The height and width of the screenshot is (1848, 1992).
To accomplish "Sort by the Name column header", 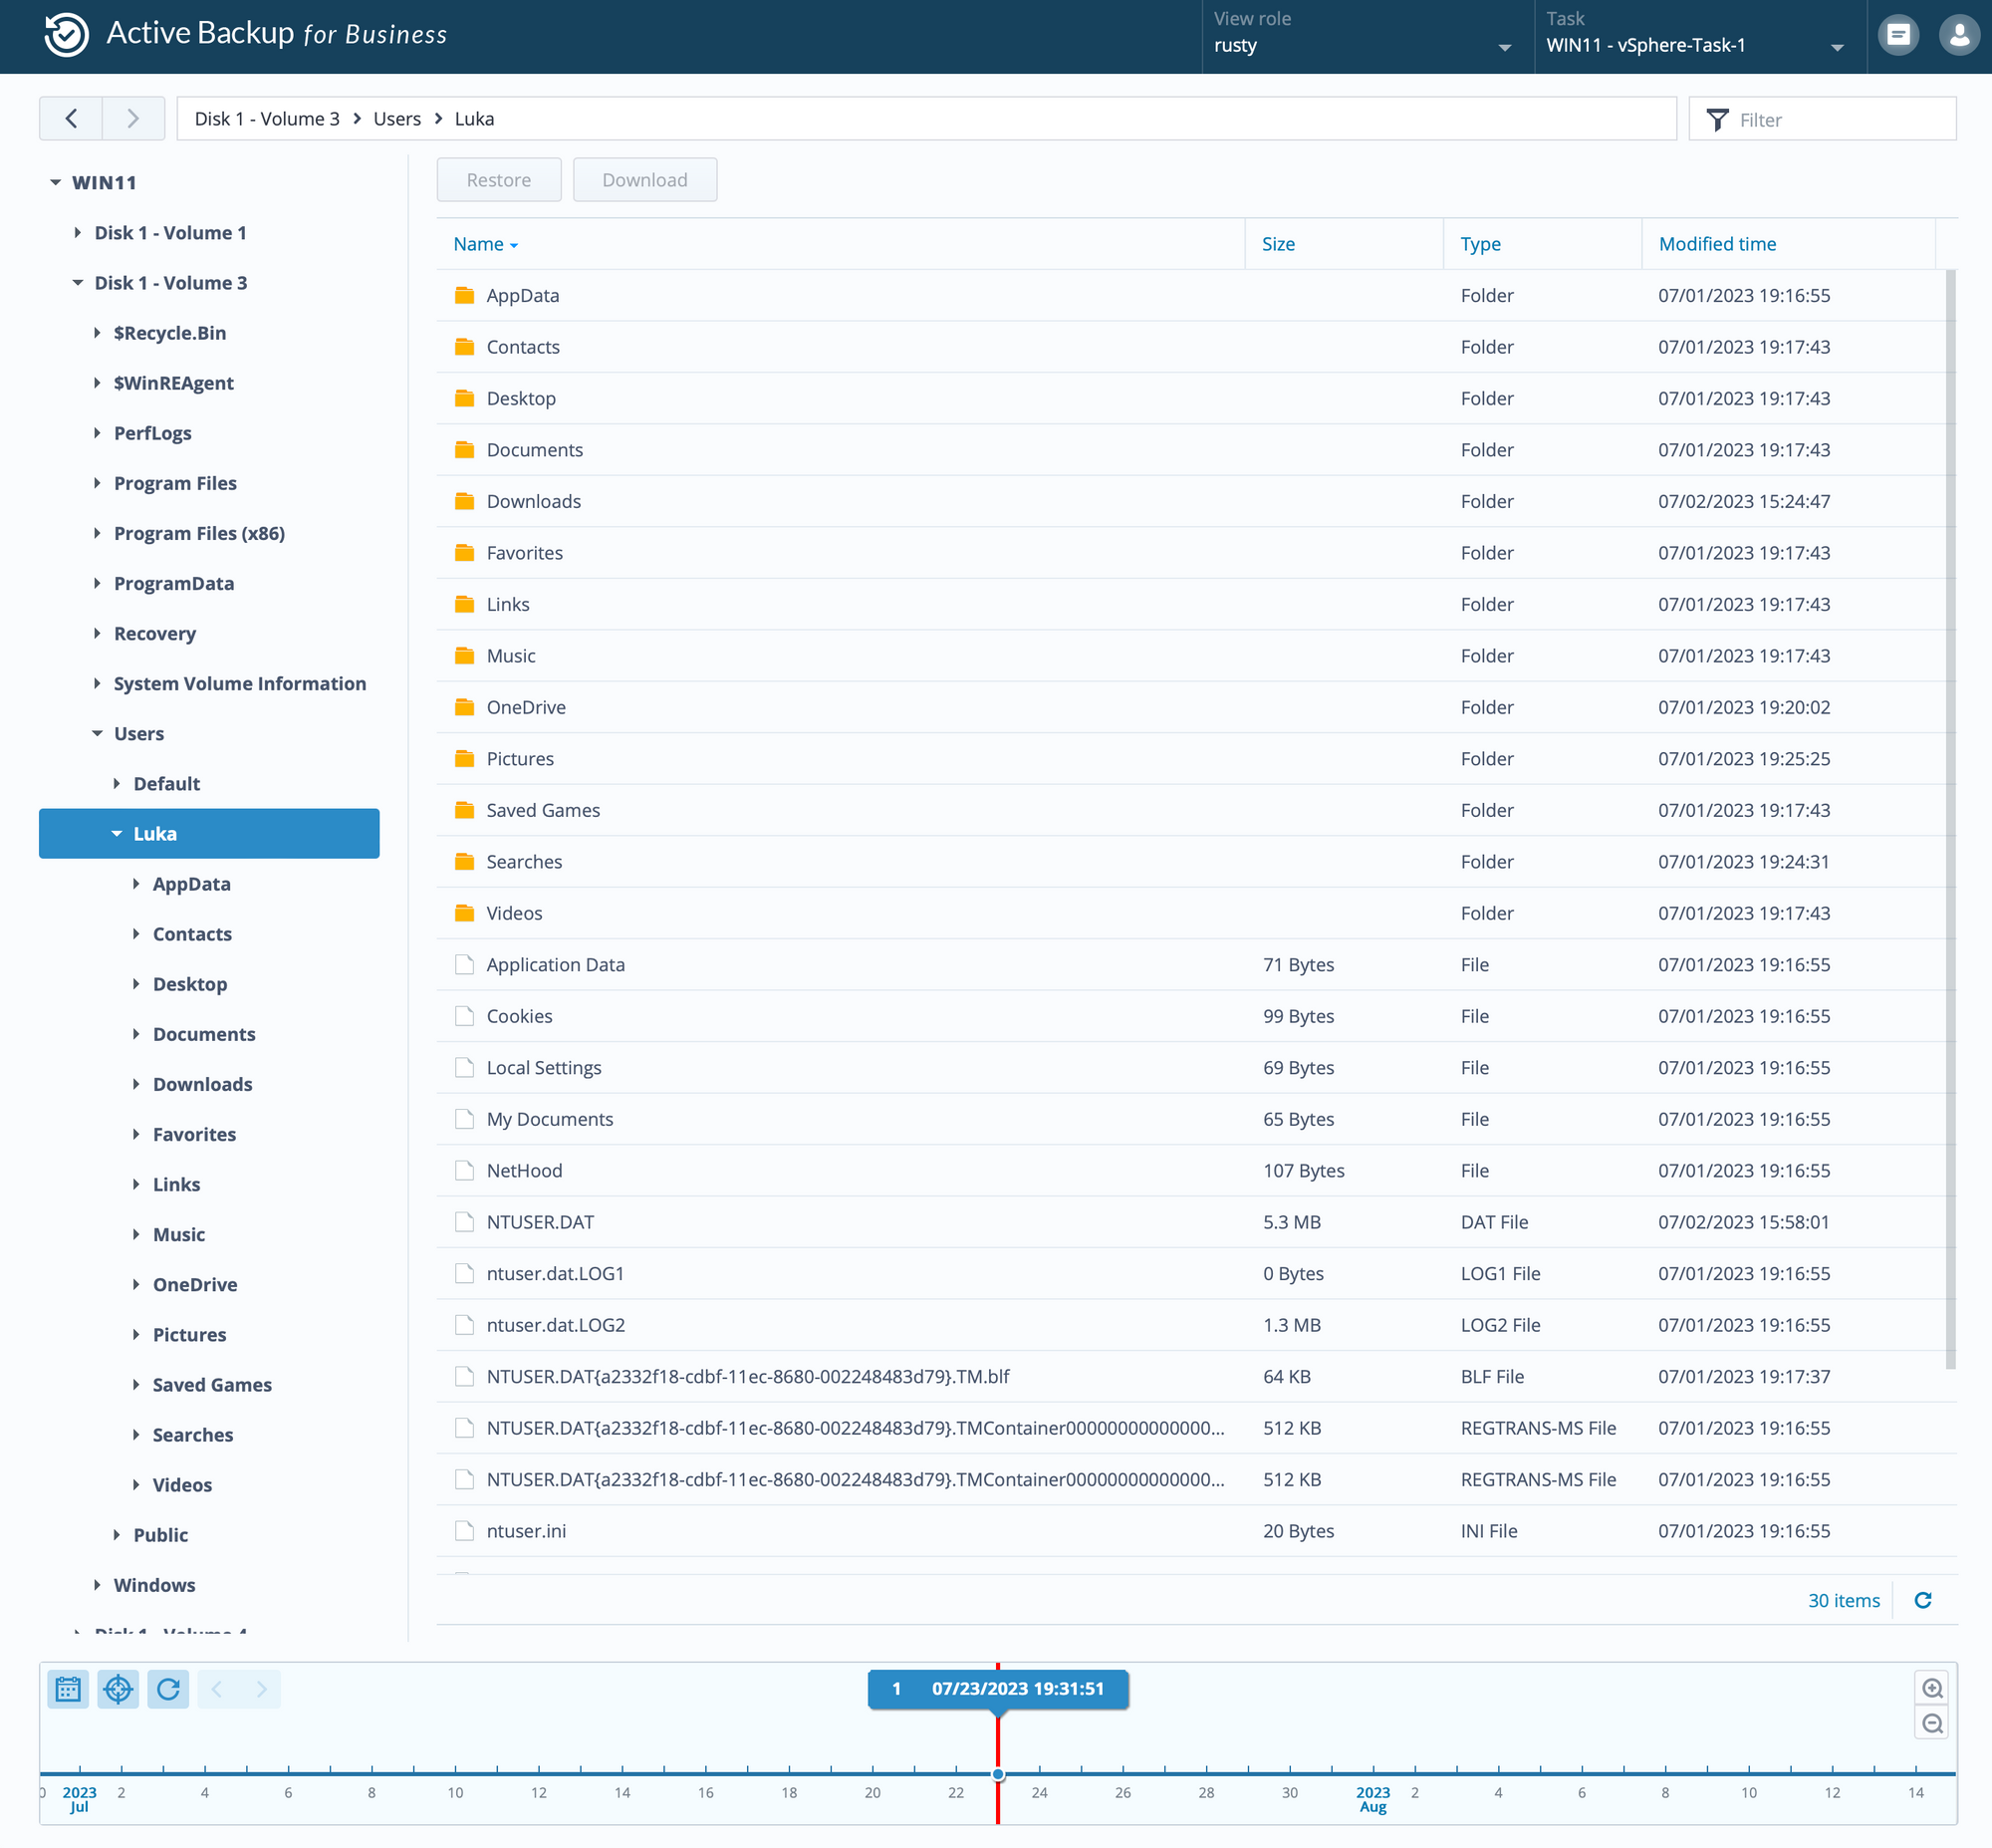I will coord(841,244).
